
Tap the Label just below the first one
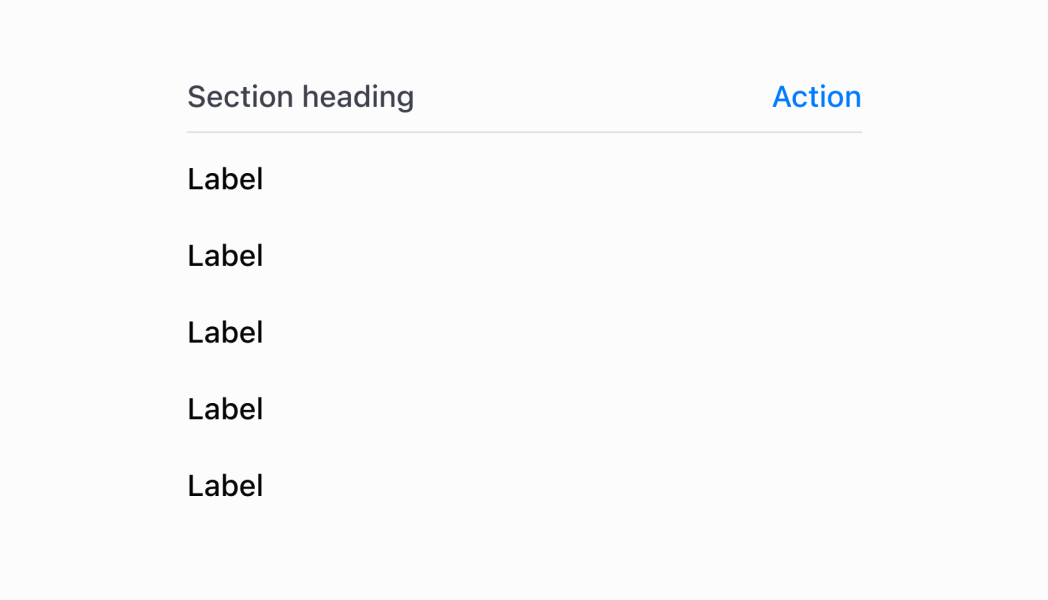[x=225, y=256]
